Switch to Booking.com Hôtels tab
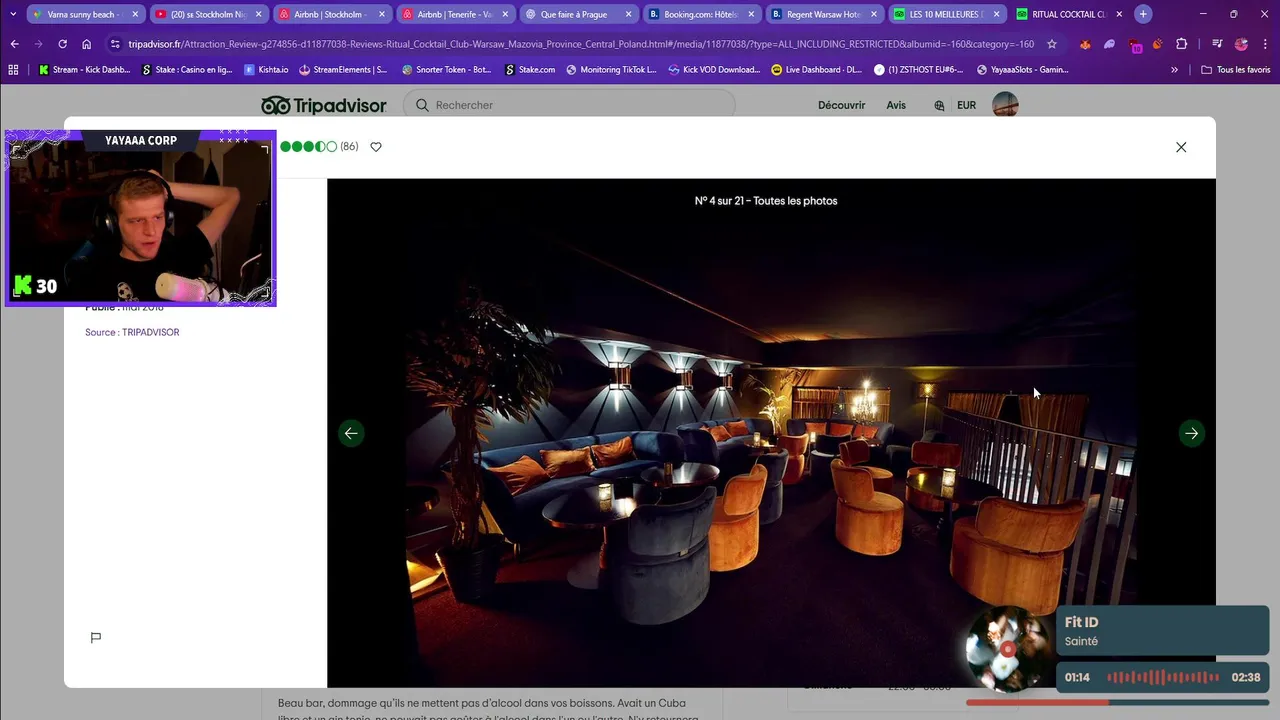The image size is (1280, 720). pyautogui.click(x=701, y=14)
